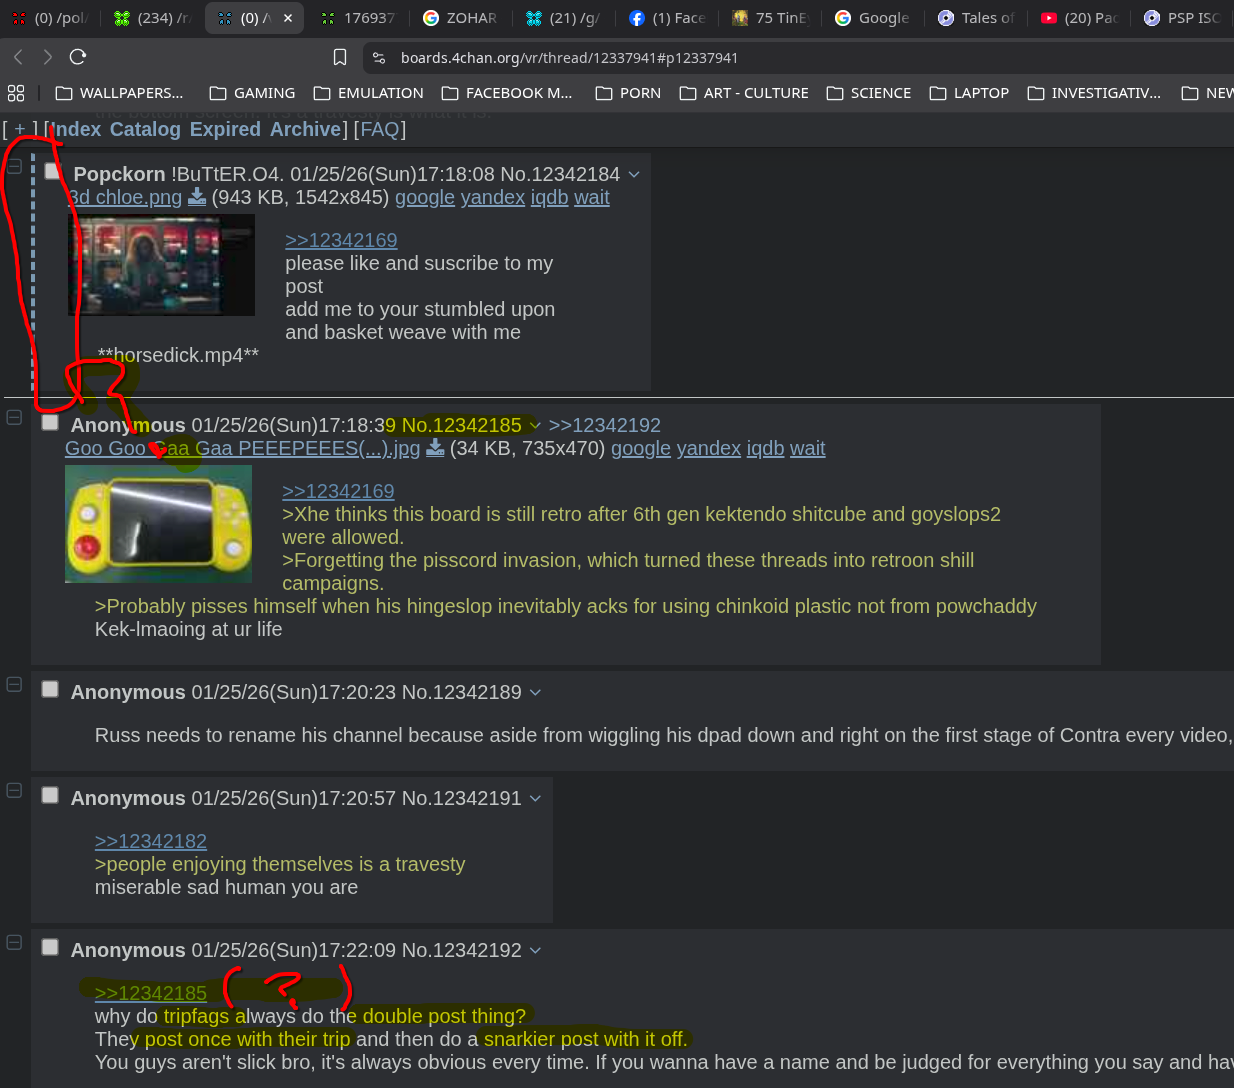Open post menu arrow for No.12342185

[x=535, y=425]
